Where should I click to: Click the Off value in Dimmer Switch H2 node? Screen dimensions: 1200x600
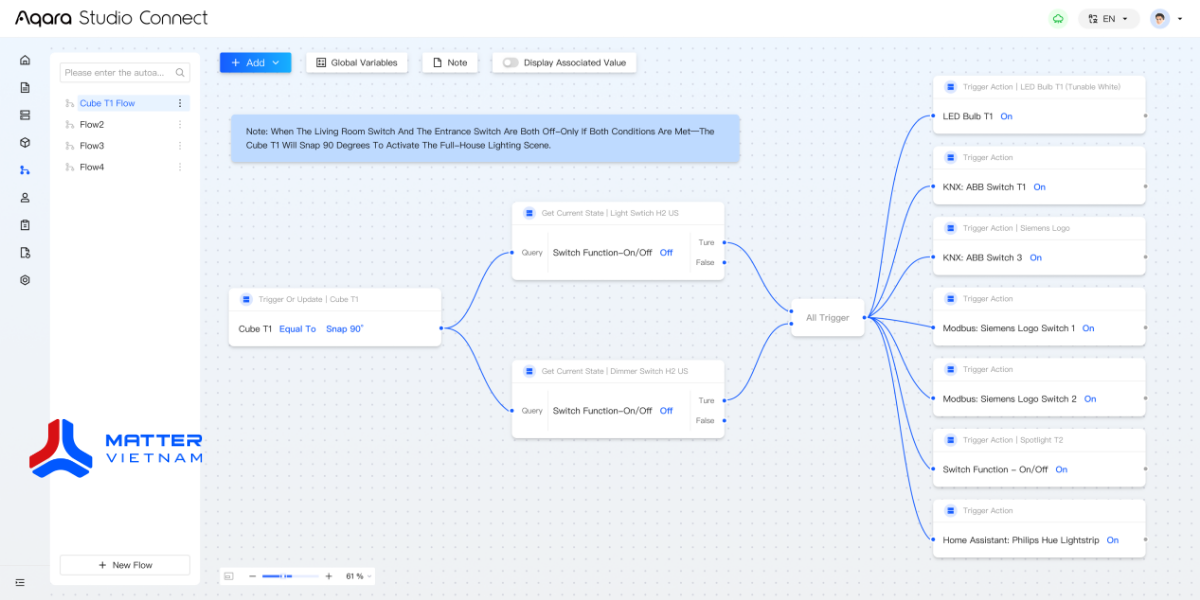[666, 411]
